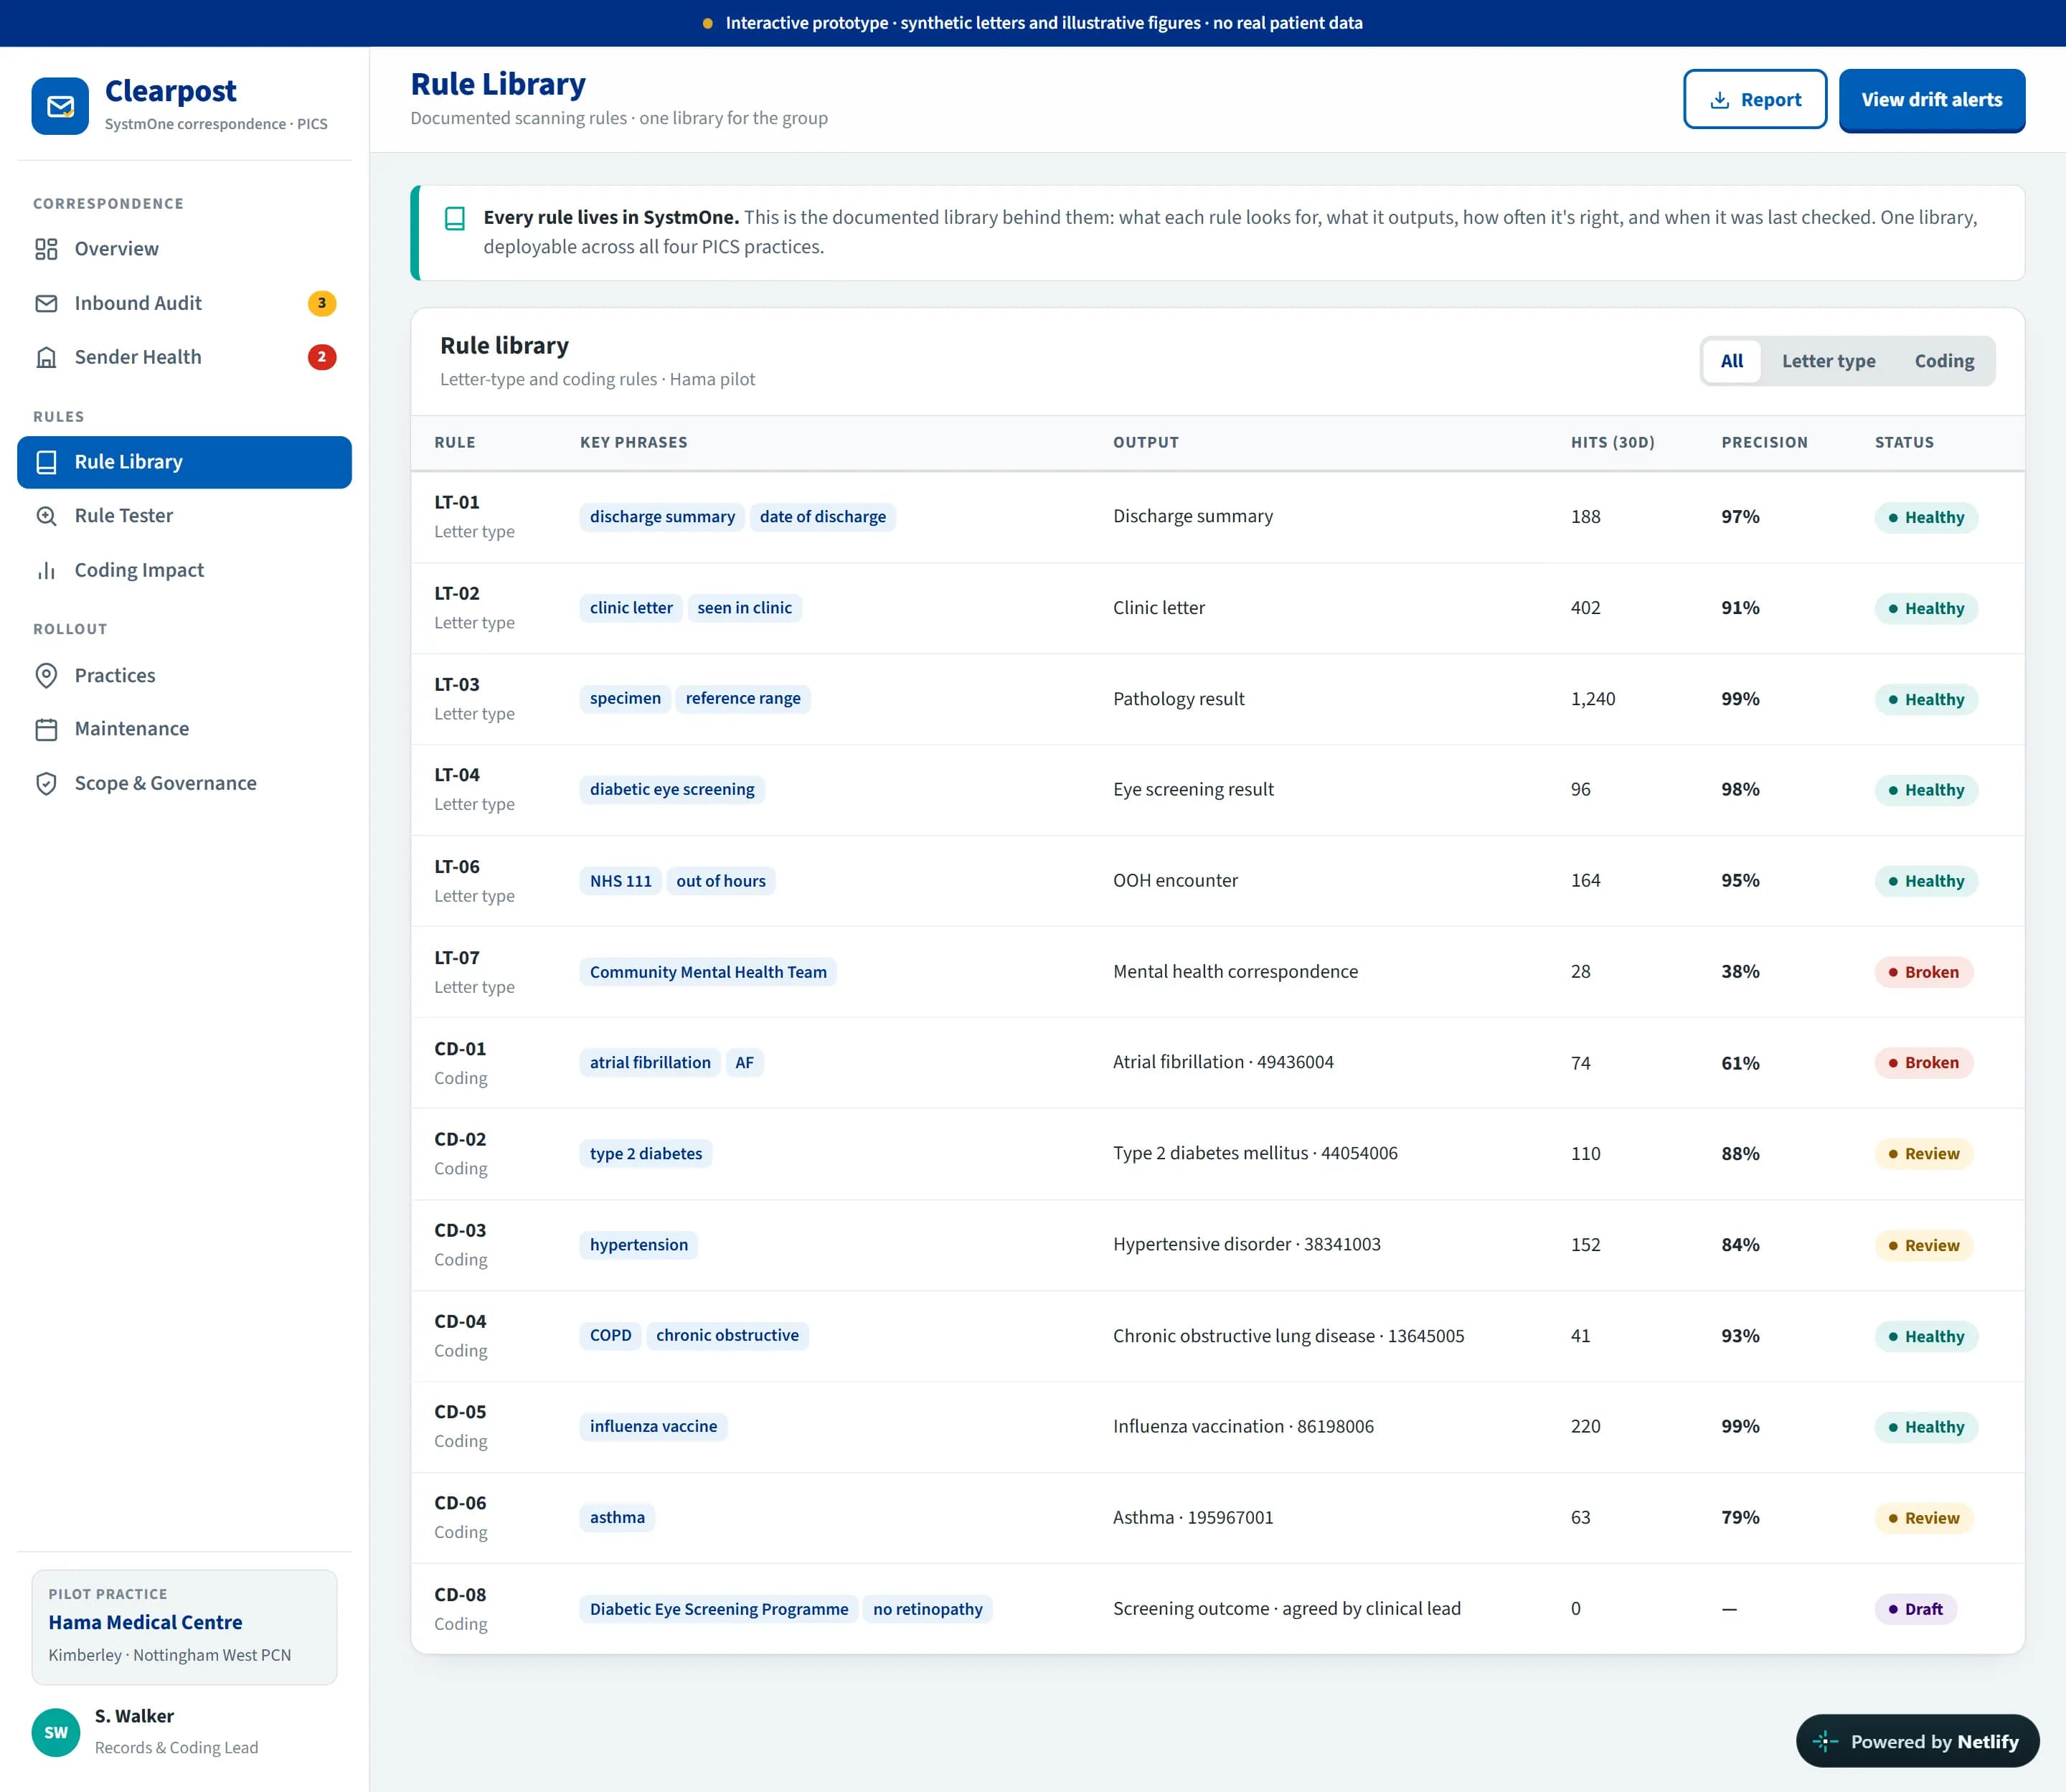This screenshot has width=2066, height=1792.
Task: Click the 'atrial fibrillation' key phrase chip
Action: tap(650, 1063)
